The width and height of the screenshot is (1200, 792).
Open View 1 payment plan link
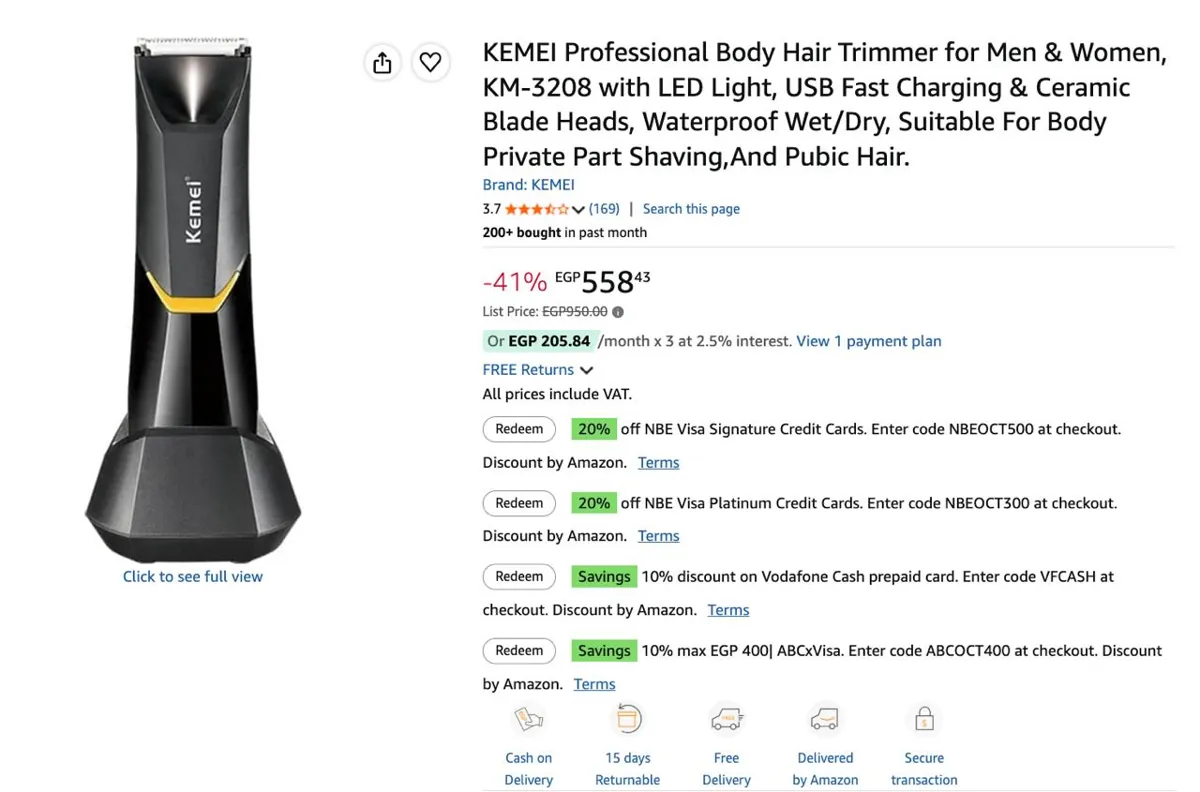point(869,341)
